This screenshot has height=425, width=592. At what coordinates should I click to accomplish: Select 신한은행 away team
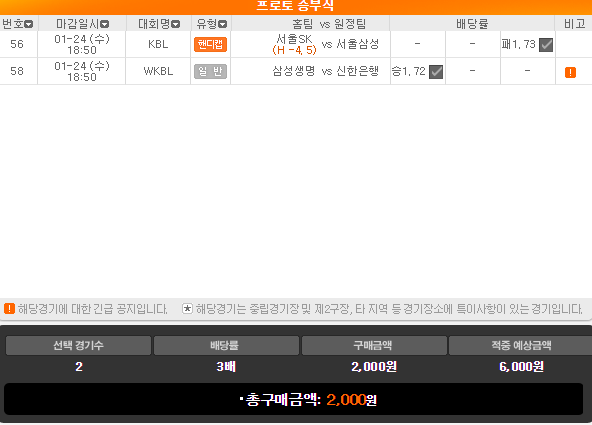pos(358,71)
